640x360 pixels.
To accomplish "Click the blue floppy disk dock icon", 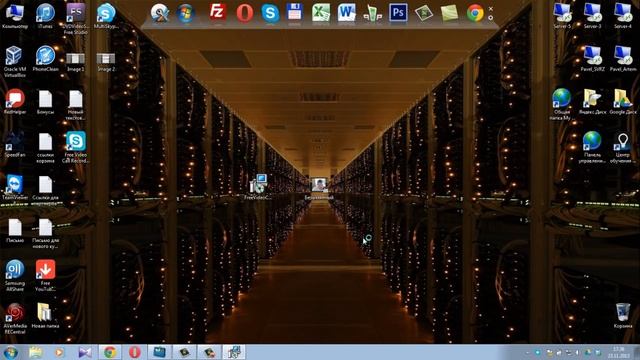I will tap(294, 13).
